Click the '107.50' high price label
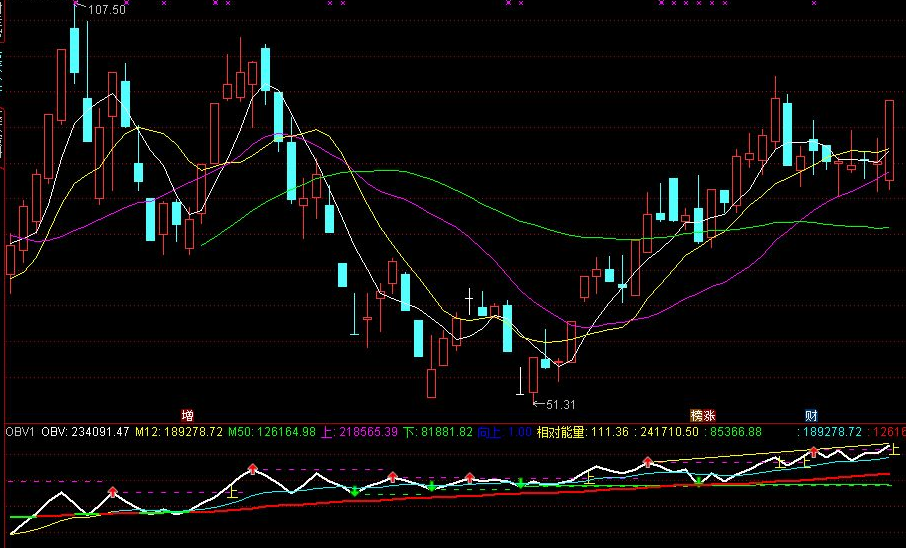906x548 pixels. coord(106,10)
